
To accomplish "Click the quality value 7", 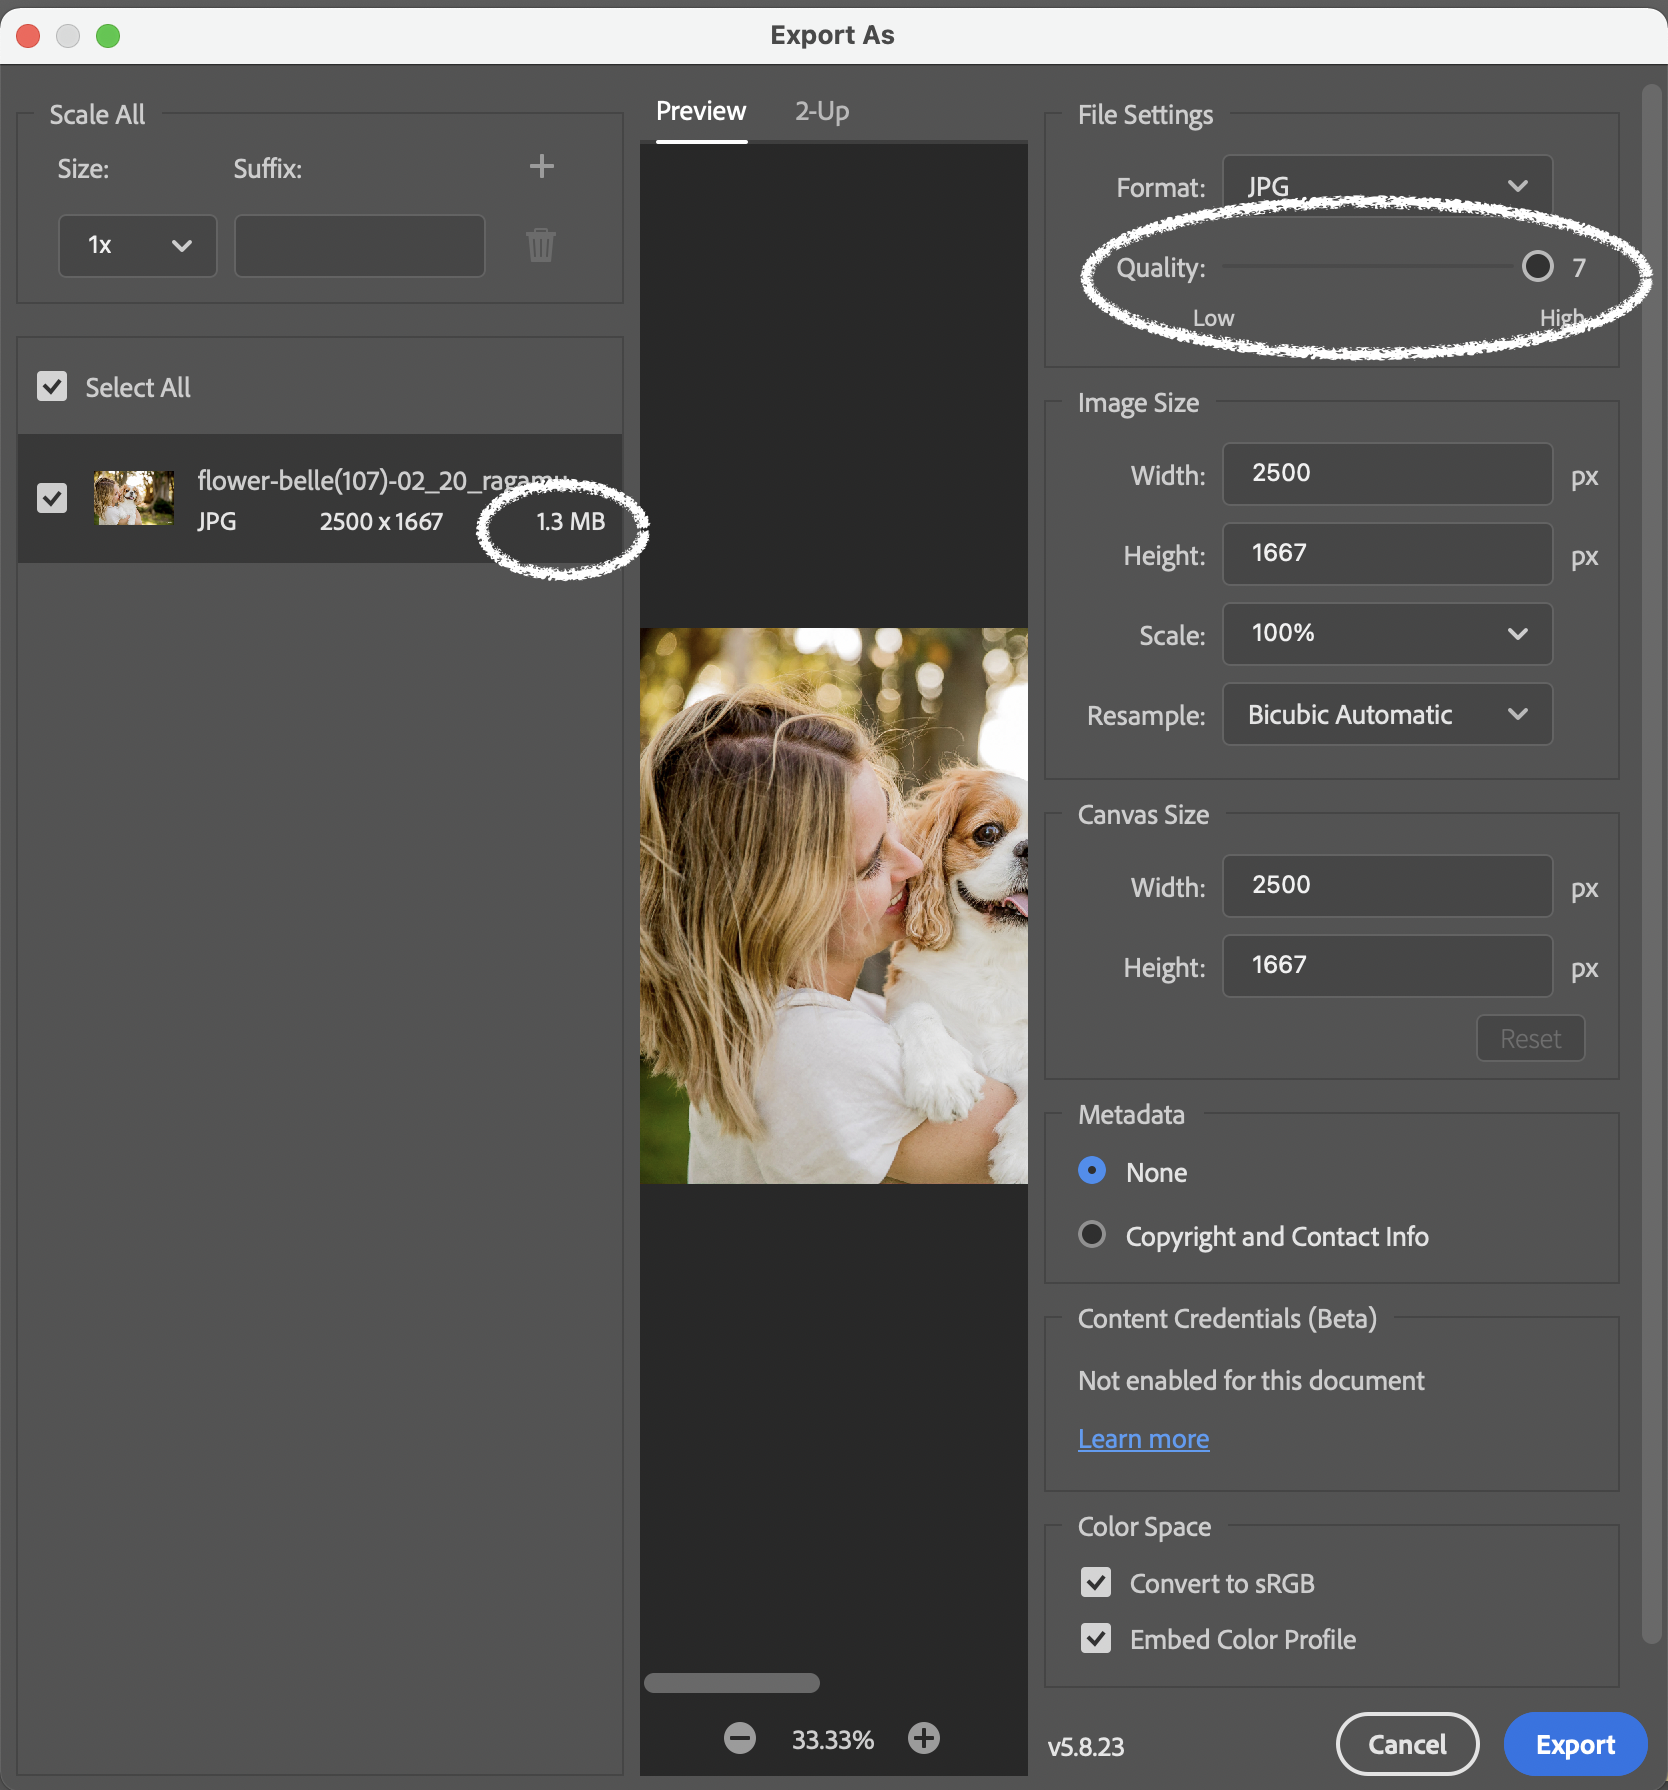I will tap(1578, 268).
